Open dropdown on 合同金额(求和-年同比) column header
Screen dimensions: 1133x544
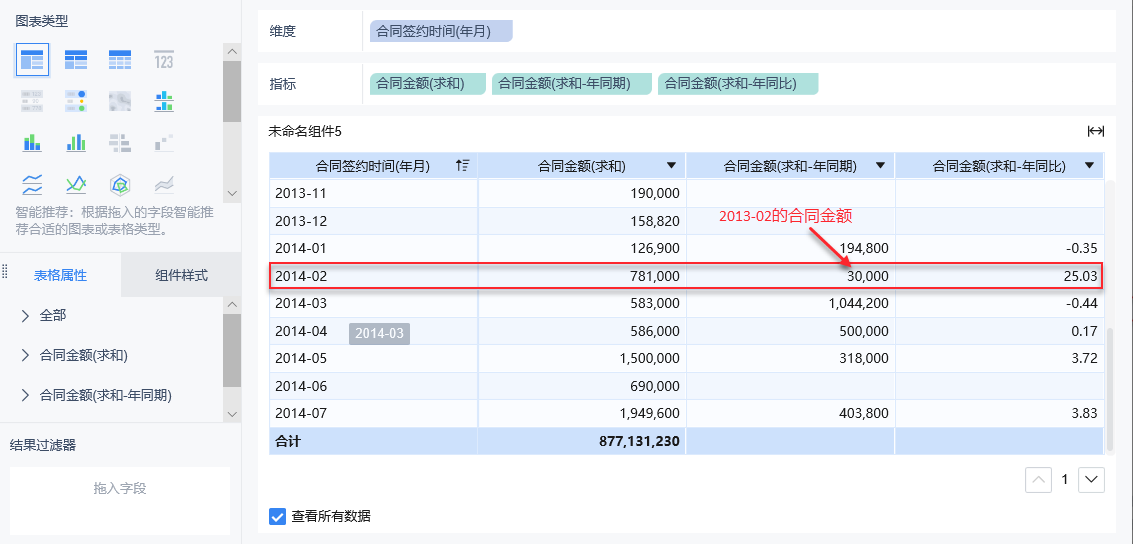tap(1089, 166)
